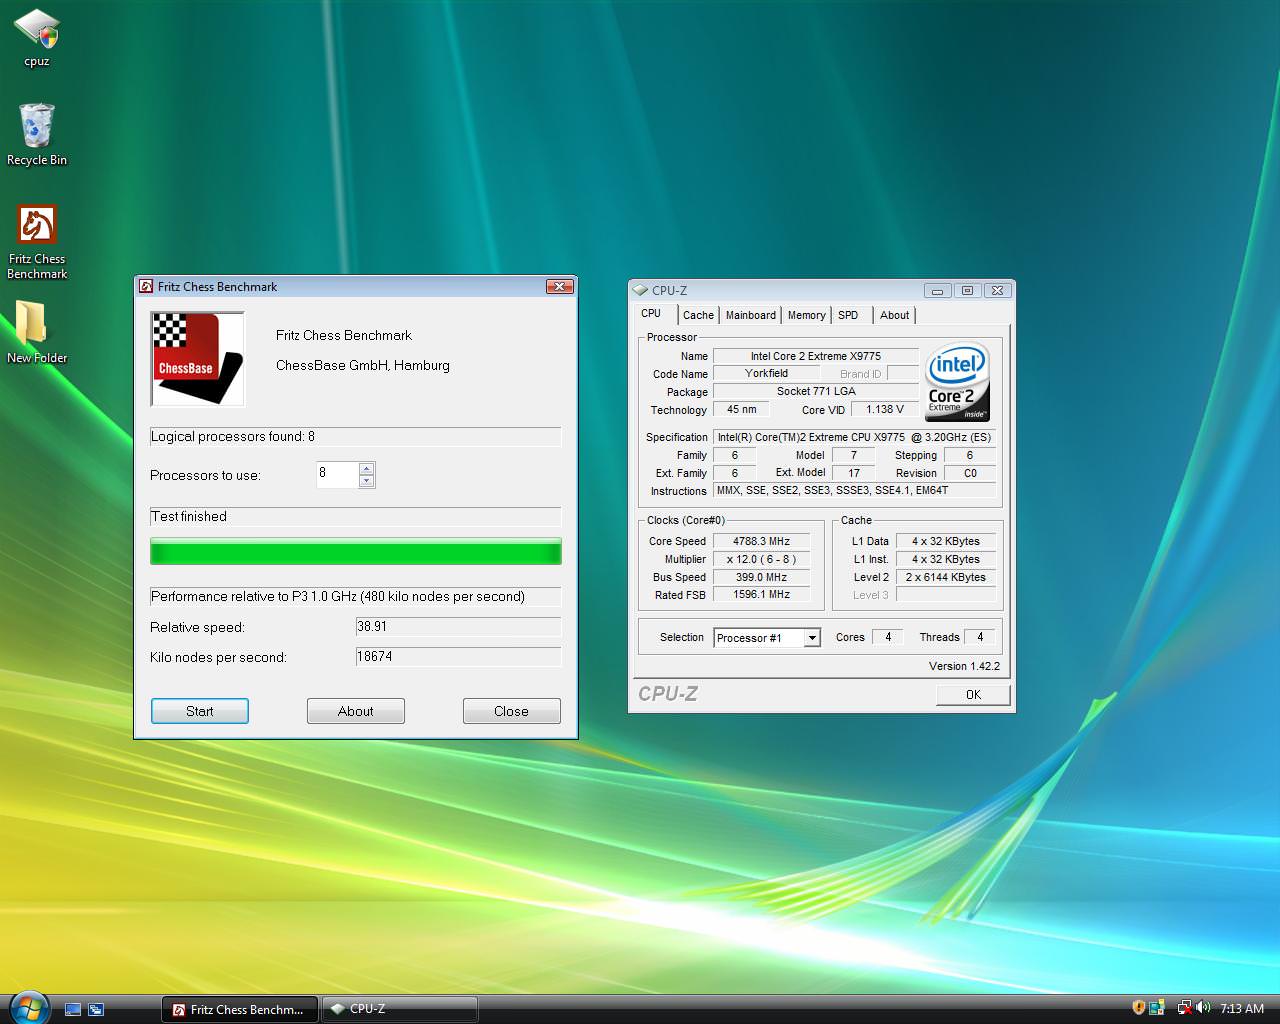Click the Technology value 45 nm
The height and width of the screenshot is (1024, 1280).
741,409
